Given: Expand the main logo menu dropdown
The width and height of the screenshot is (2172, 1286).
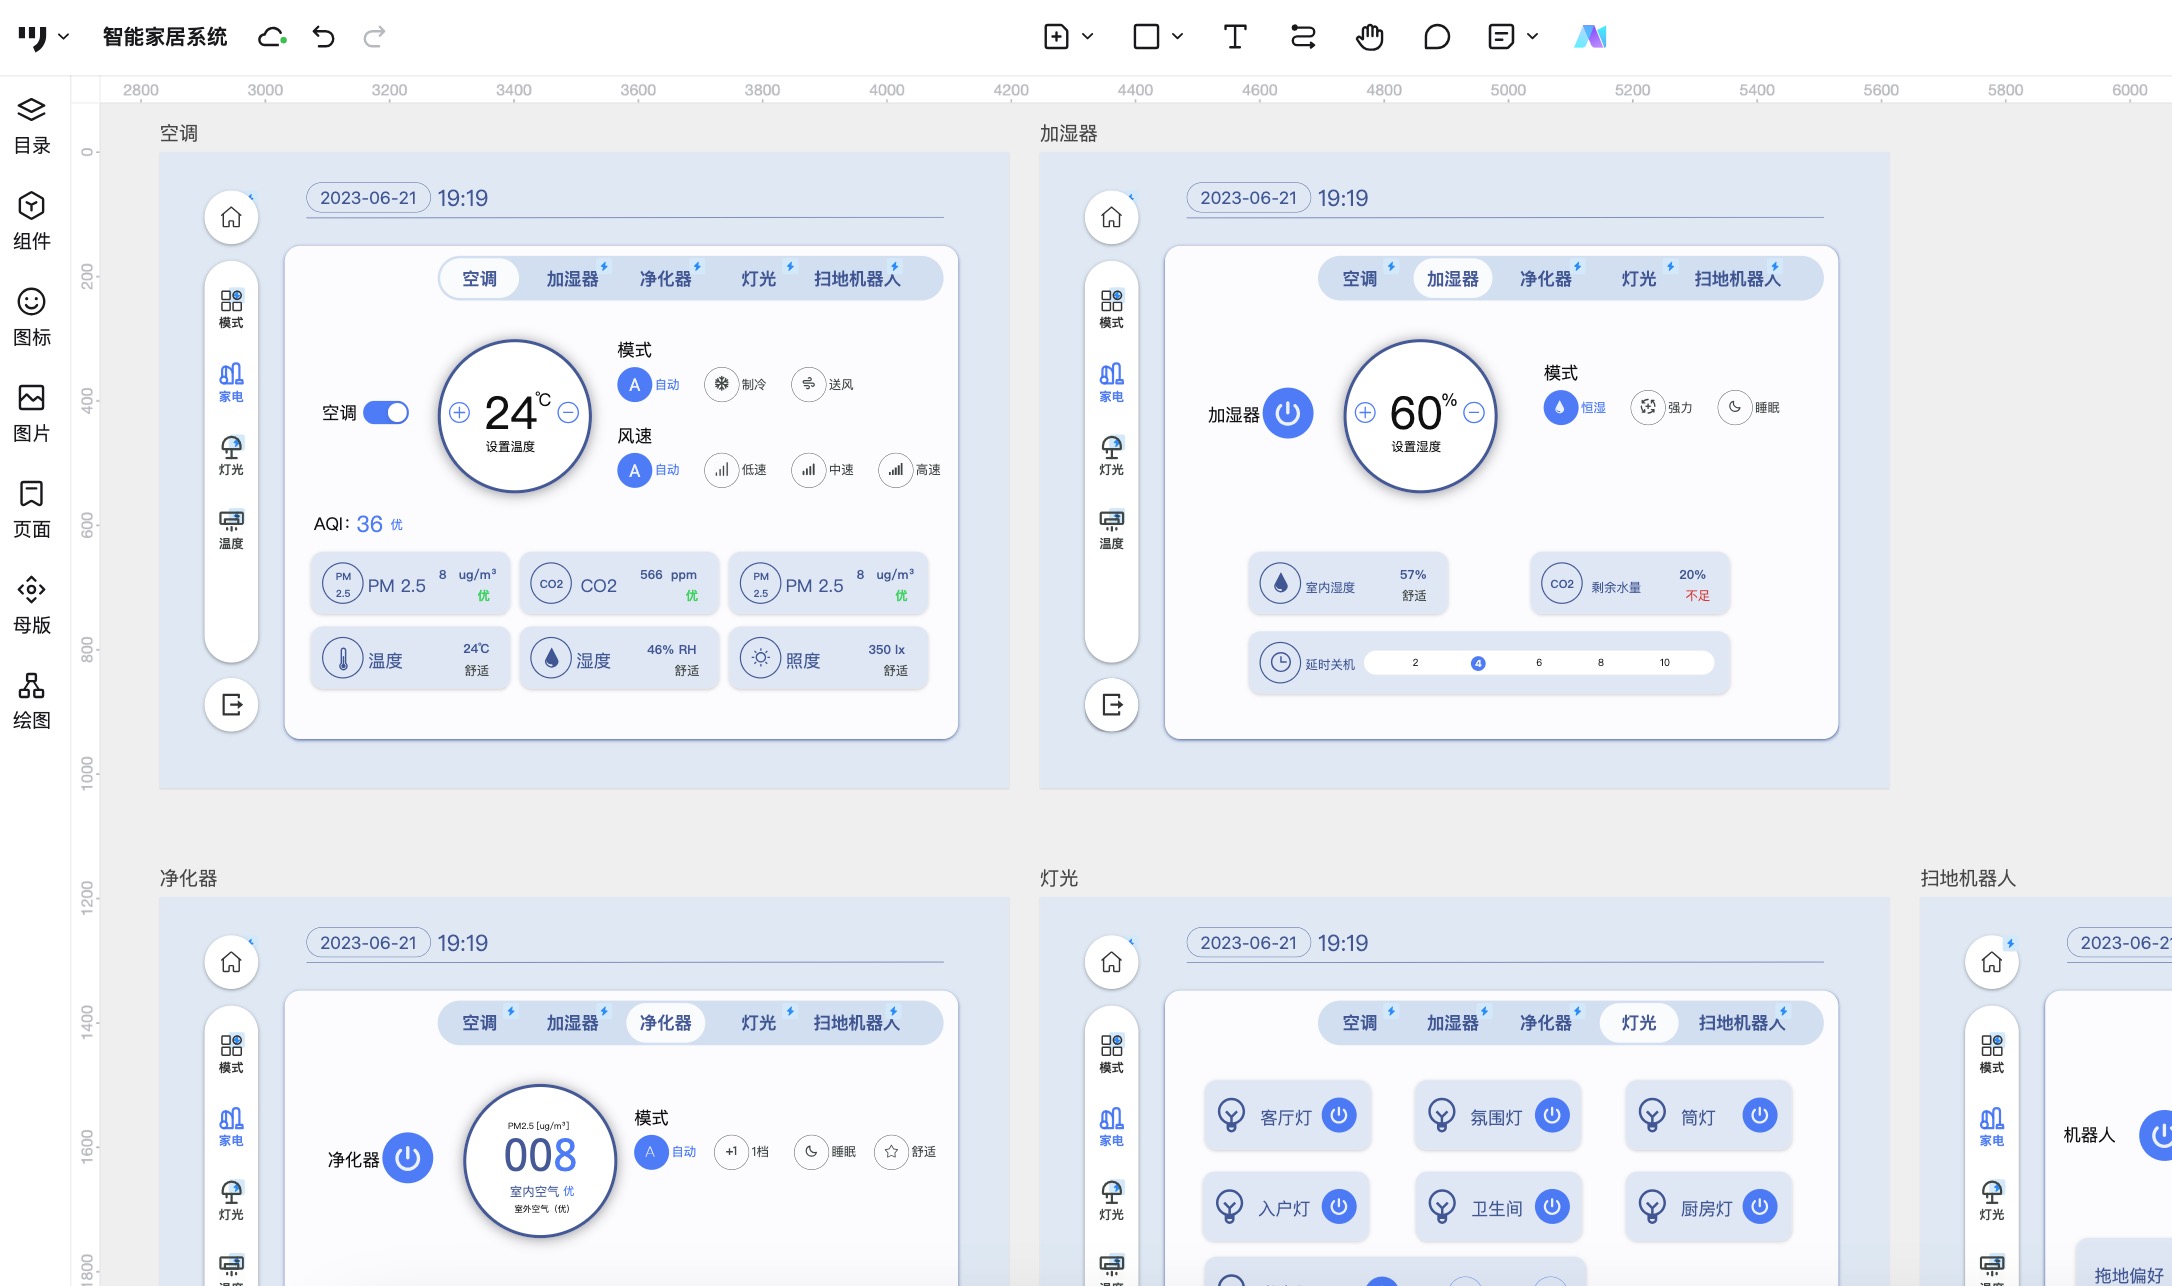Looking at the screenshot, I should [63, 37].
